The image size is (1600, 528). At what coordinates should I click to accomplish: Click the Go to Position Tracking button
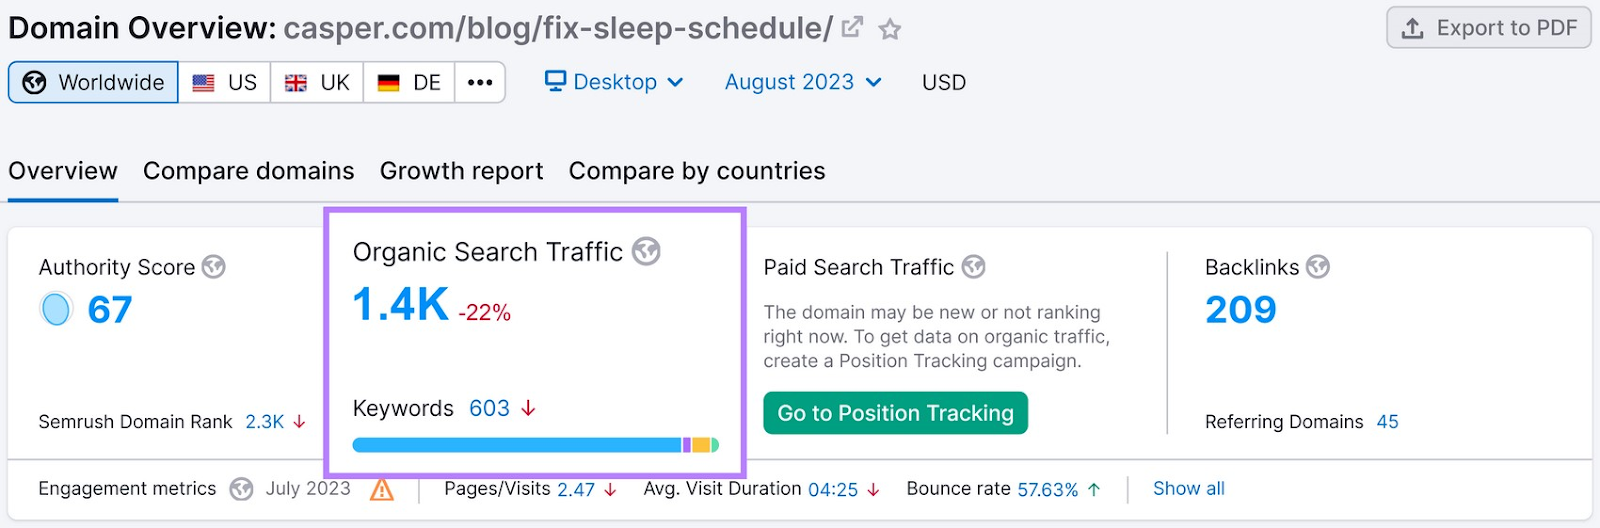896,413
